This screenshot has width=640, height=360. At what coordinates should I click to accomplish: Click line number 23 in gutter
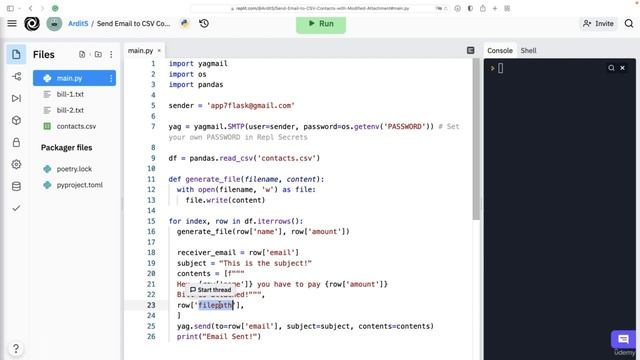(151, 305)
